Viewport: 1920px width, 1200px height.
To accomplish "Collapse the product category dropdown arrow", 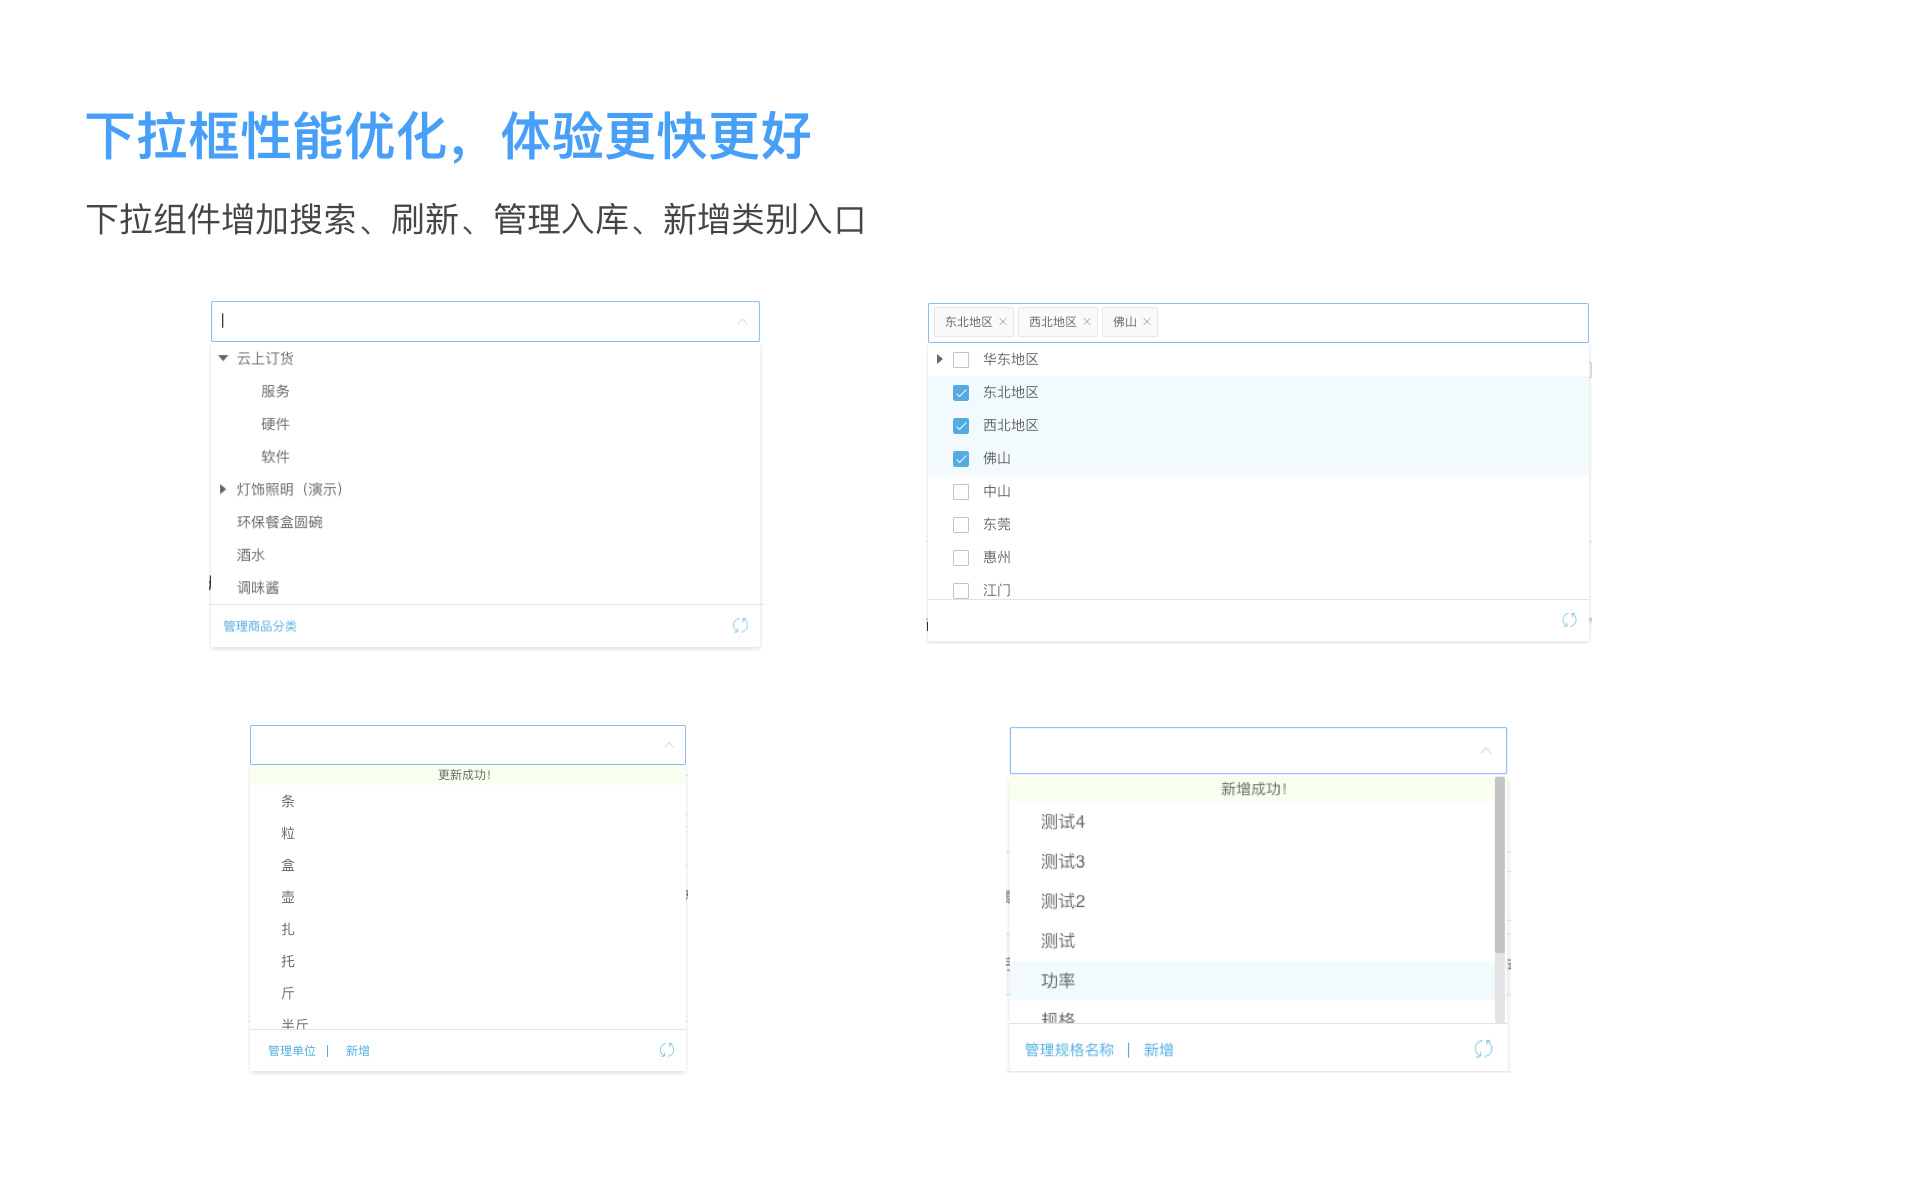I will tap(742, 322).
